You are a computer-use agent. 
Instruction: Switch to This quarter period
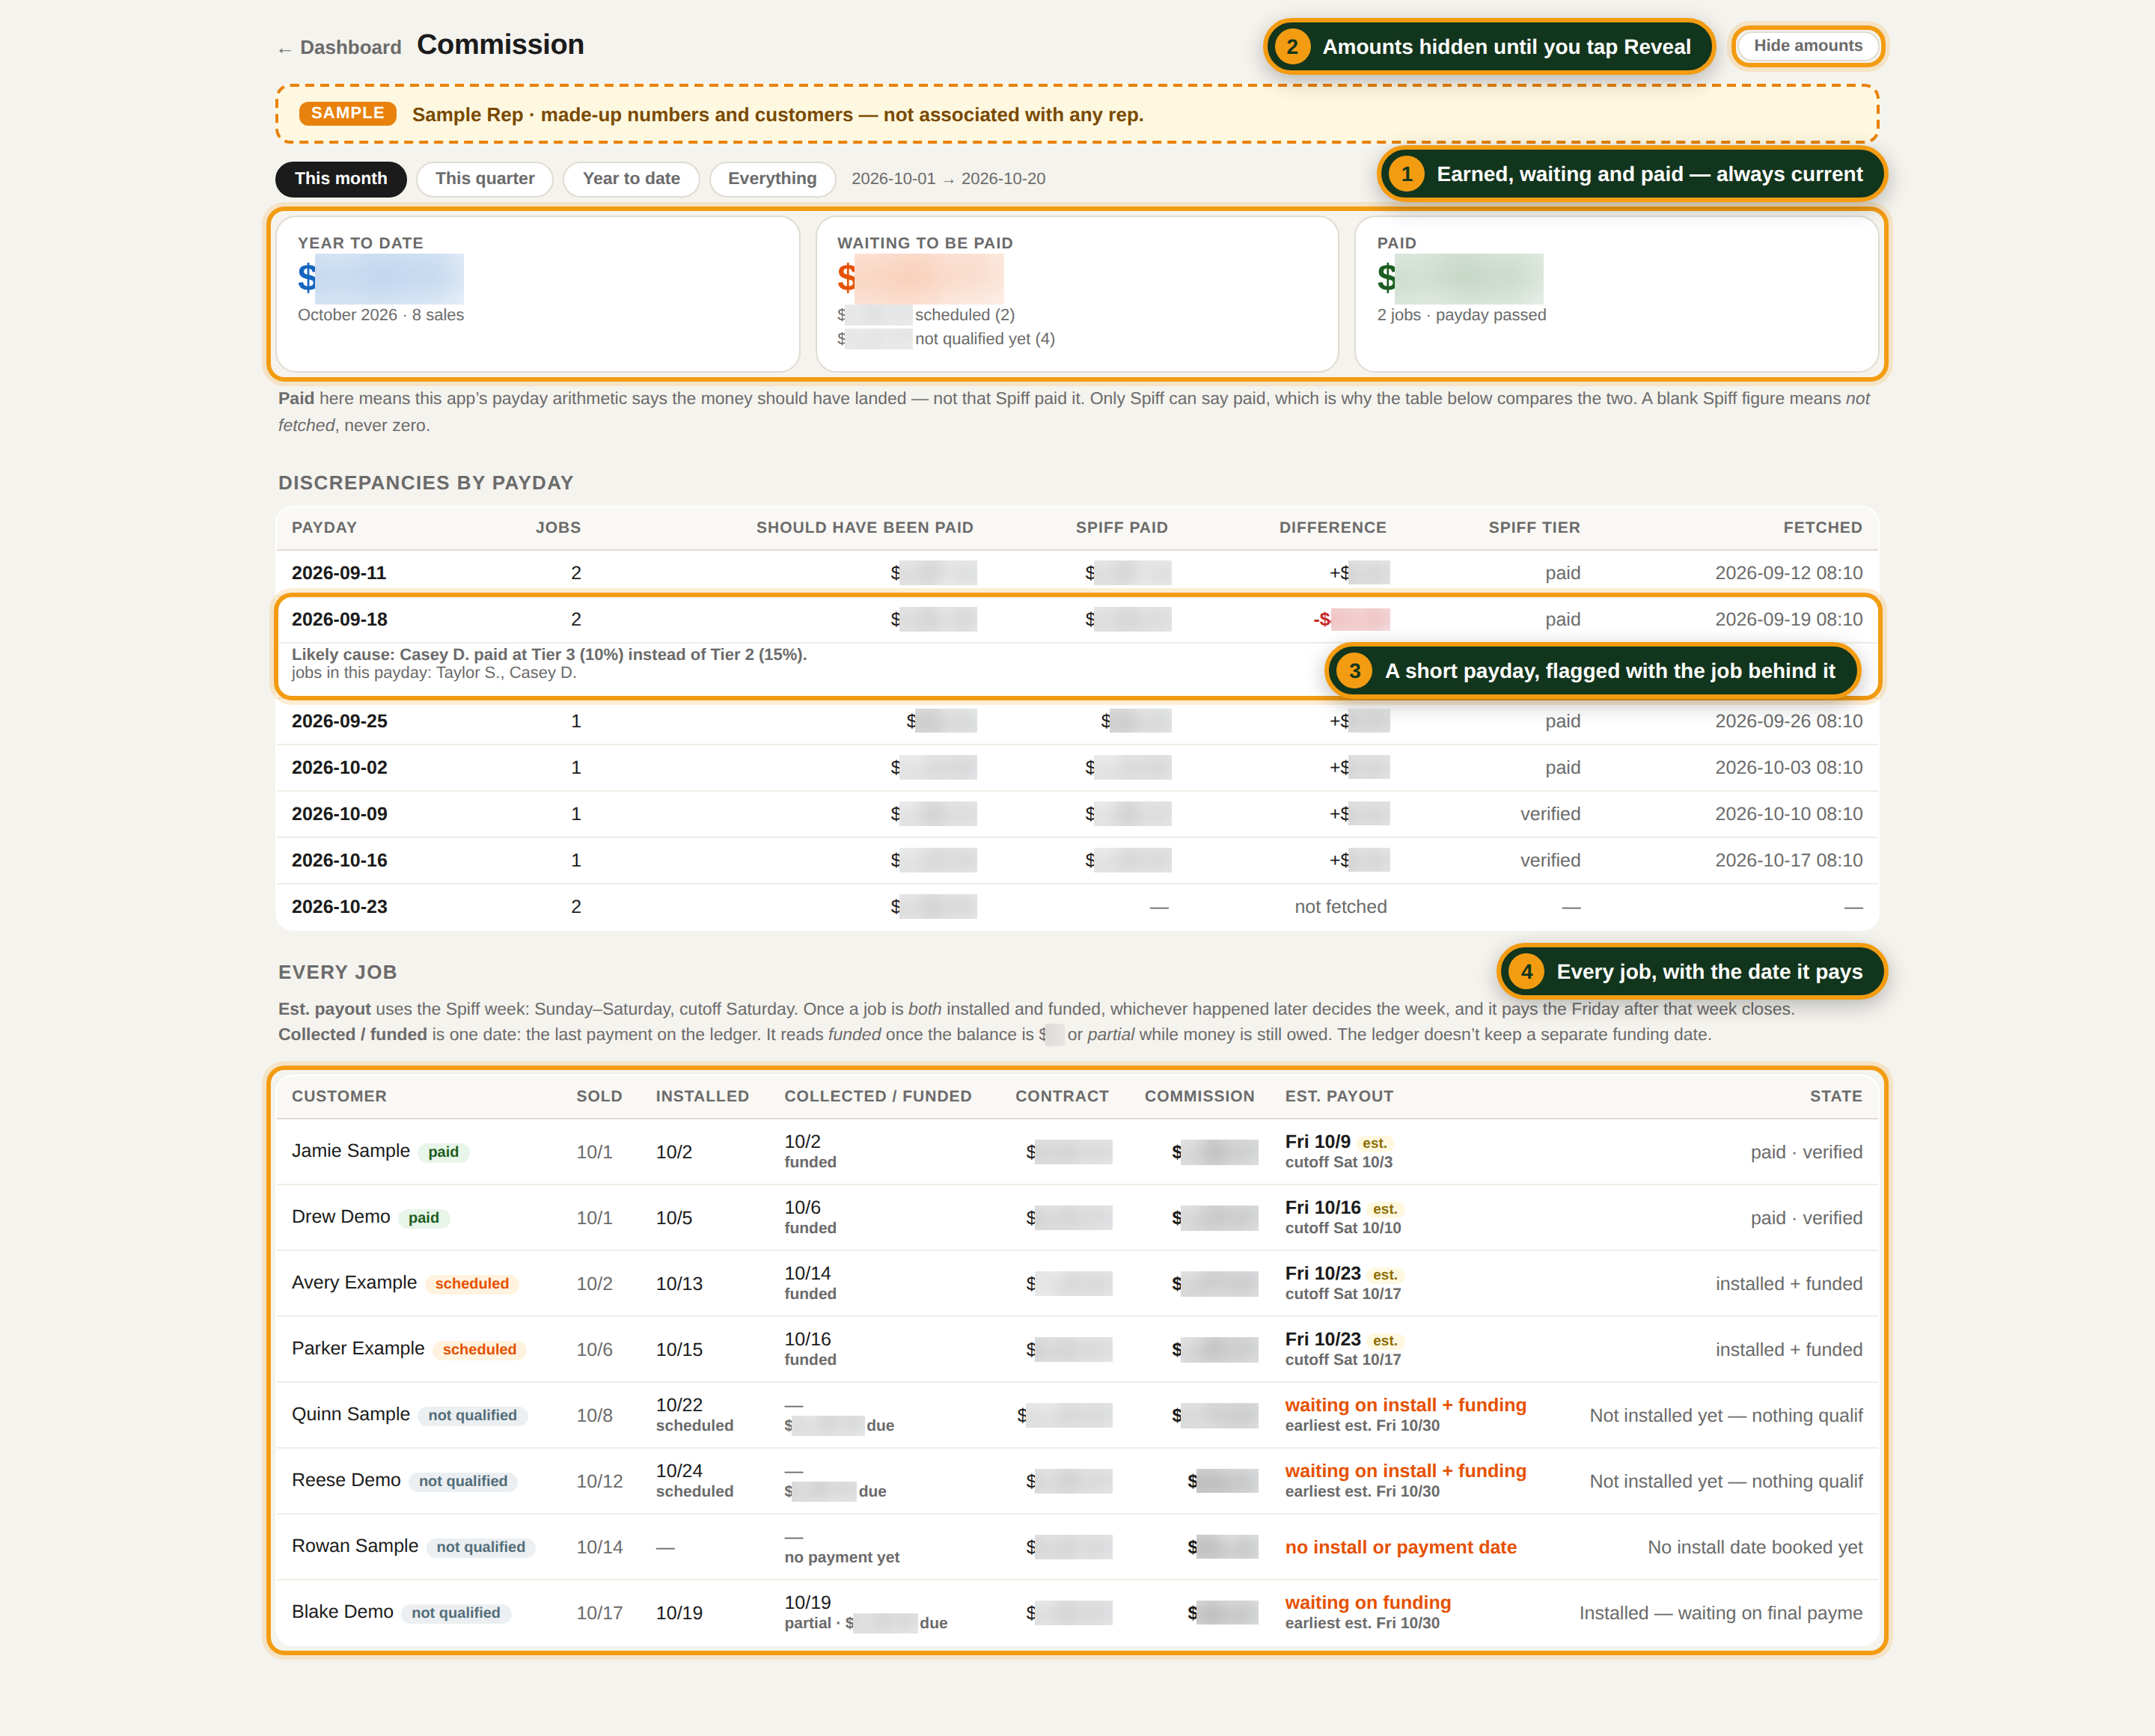click(x=484, y=179)
